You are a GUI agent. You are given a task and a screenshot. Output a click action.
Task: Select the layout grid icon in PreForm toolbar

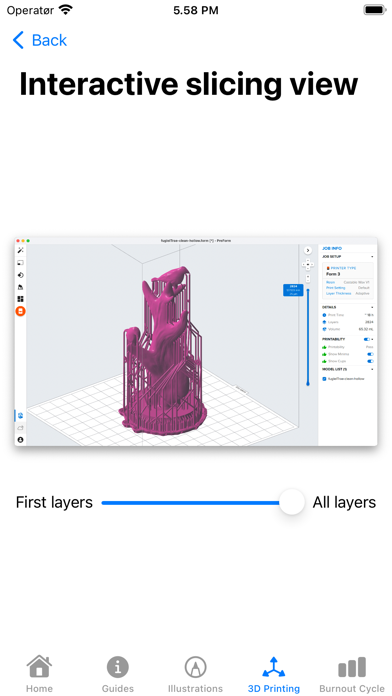[20, 299]
